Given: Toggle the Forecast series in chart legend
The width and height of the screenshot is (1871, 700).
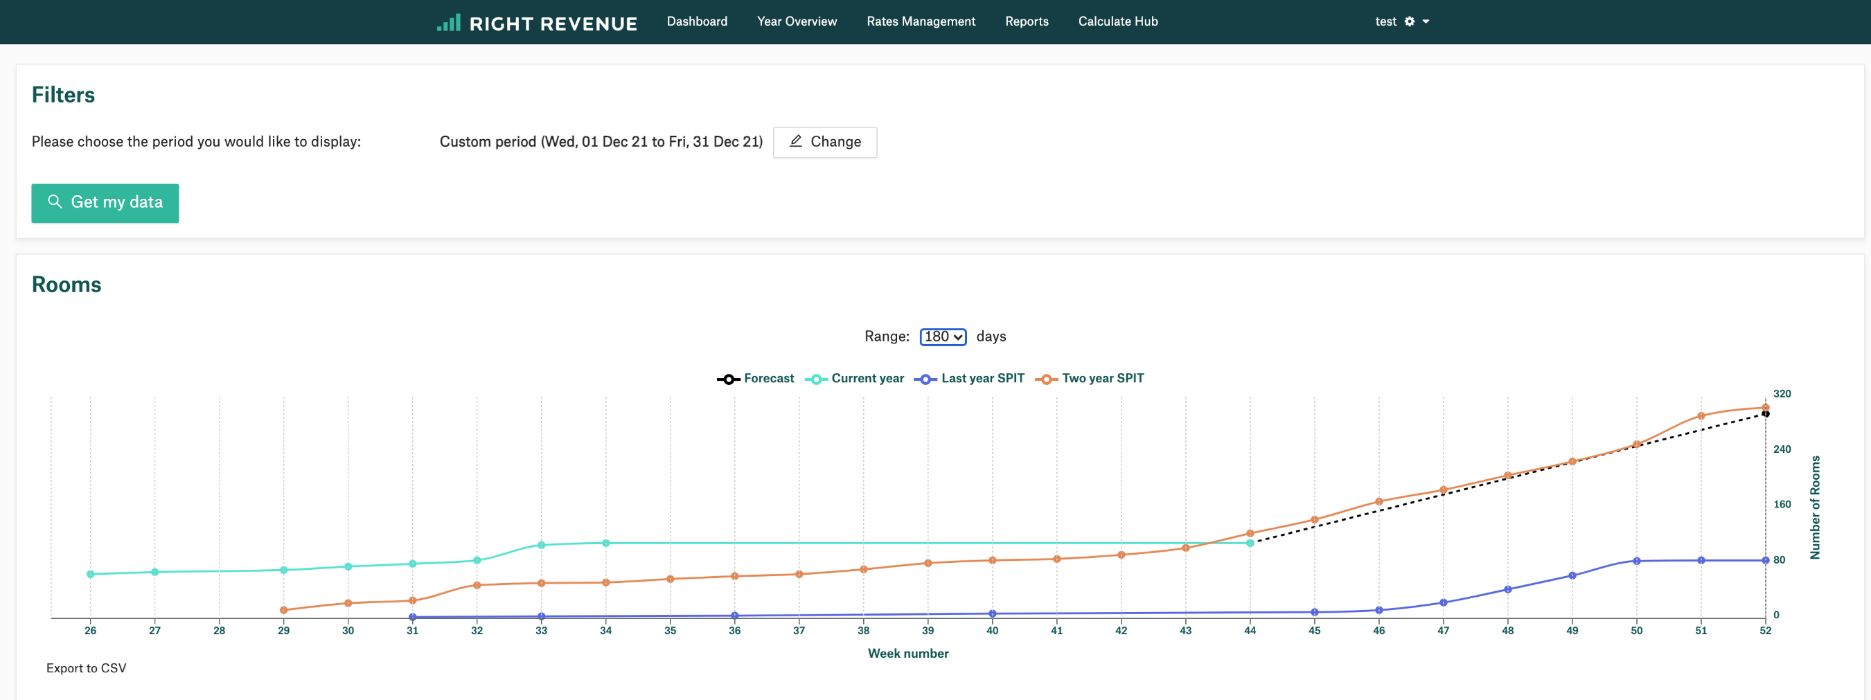Looking at the screenshot, I should coord(756,379).
